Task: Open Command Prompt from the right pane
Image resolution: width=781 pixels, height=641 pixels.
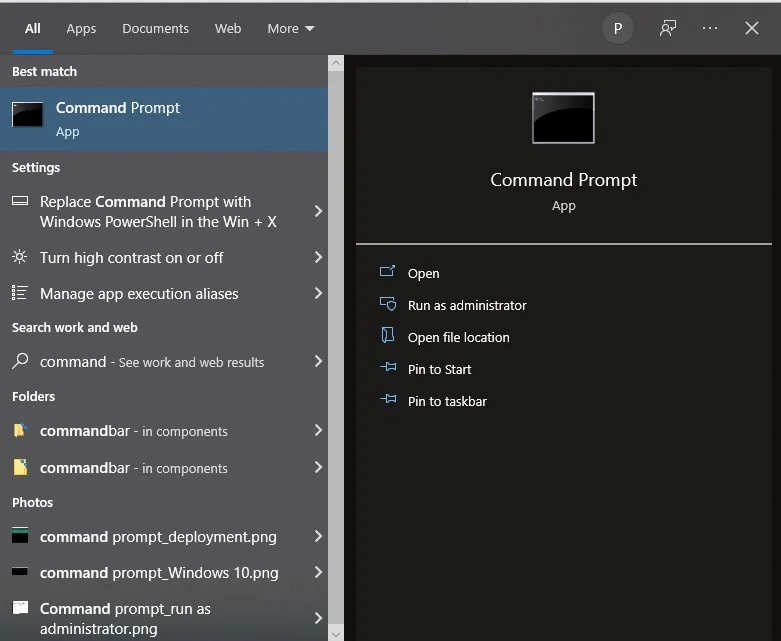Action: tap(423, 273)
